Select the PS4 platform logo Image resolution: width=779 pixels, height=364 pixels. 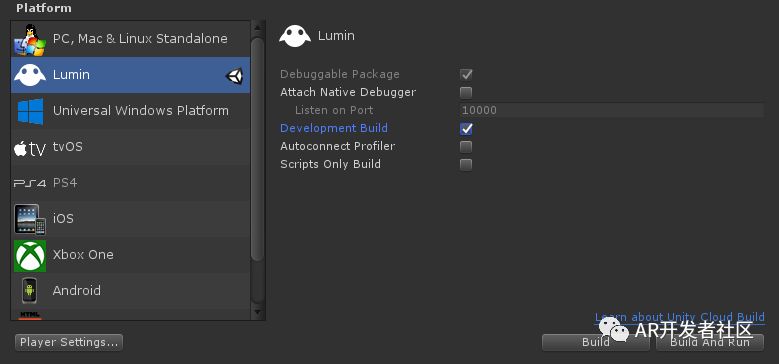pos(30,183)
